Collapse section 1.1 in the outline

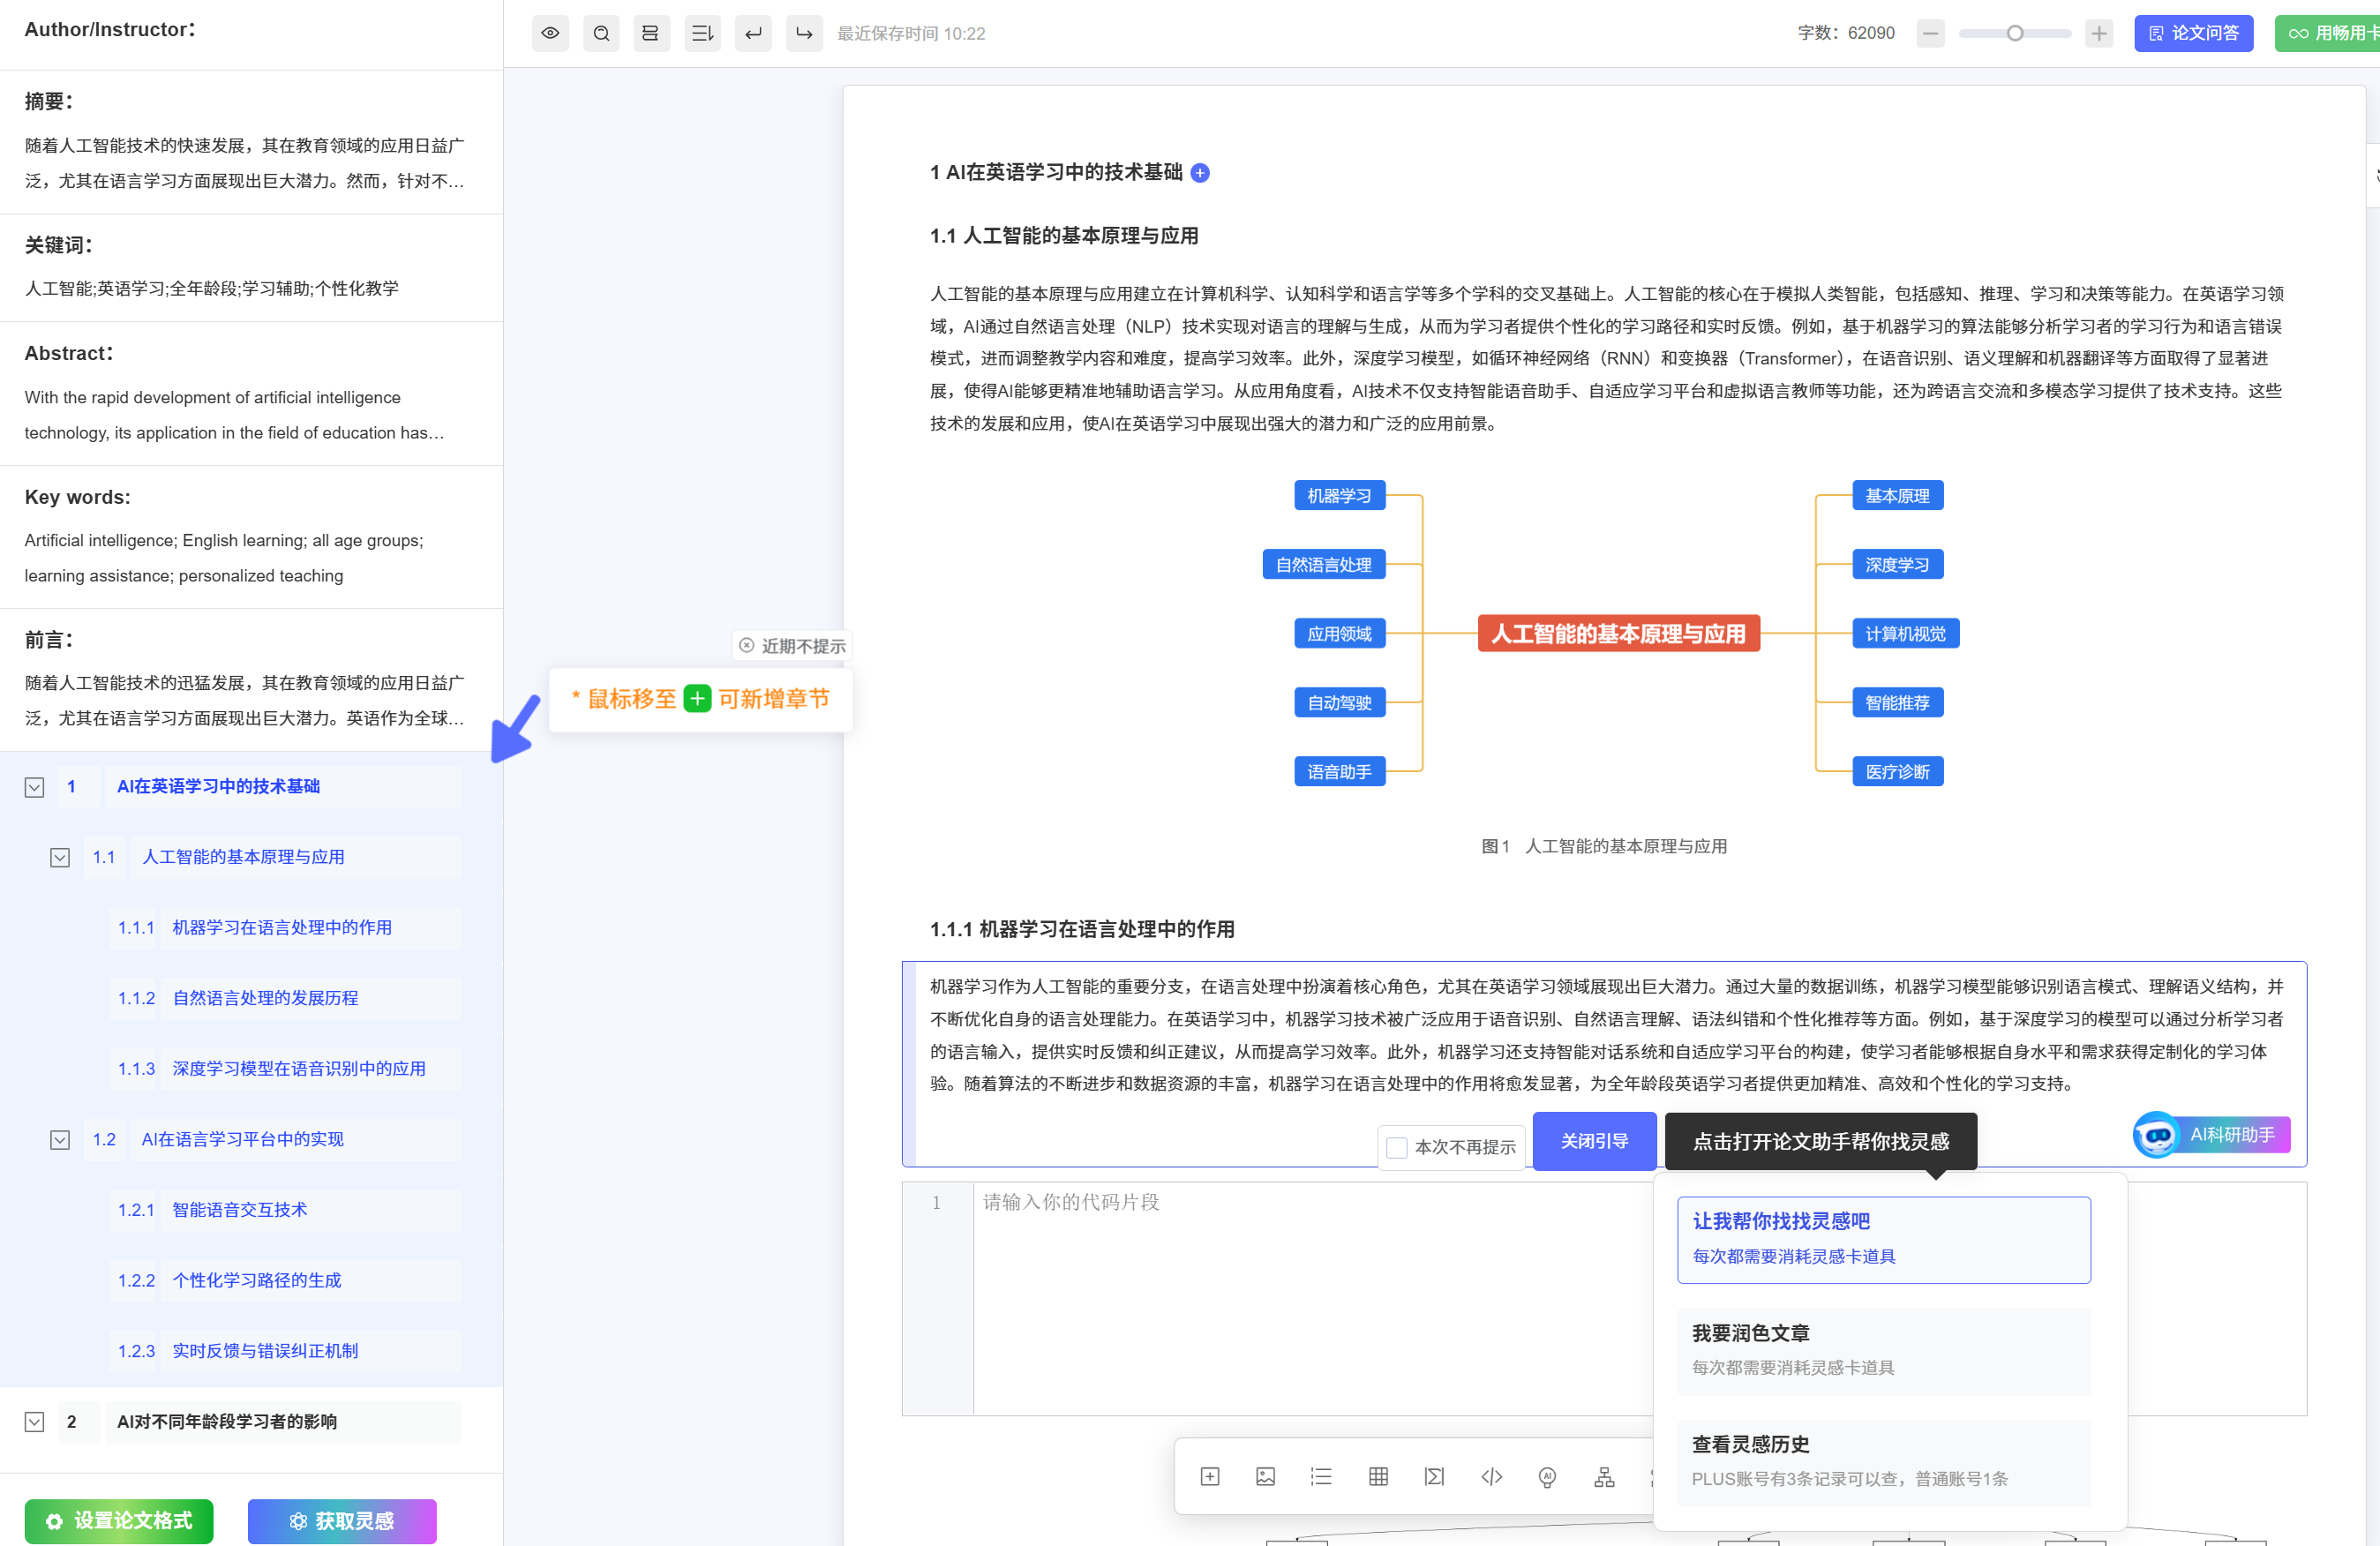60,858
